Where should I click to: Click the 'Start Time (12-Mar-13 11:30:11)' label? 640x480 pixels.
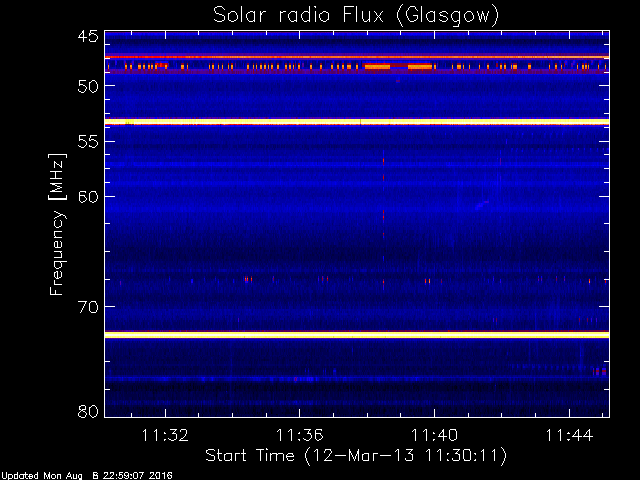coord(356,455)
